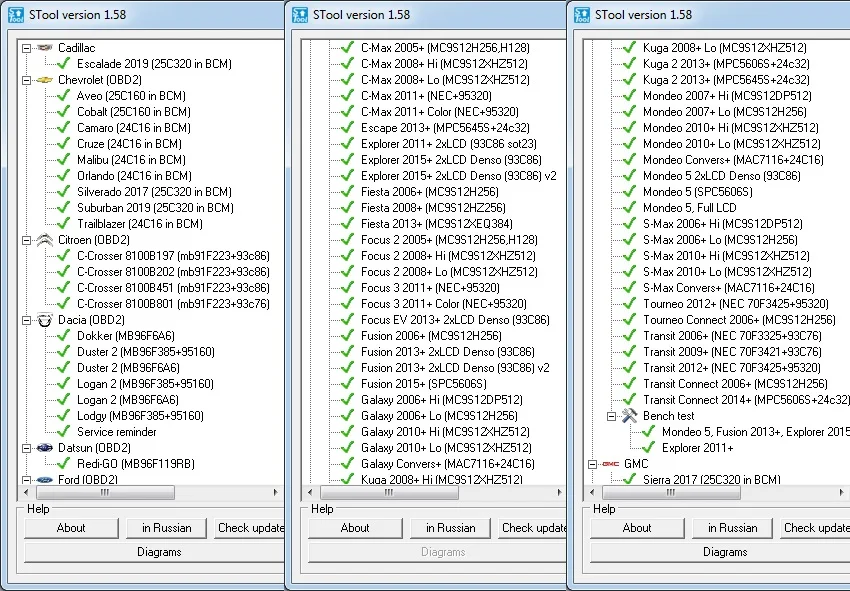
Task: Click the STool app icon in left window title
Action: click(x=16, y=15)
